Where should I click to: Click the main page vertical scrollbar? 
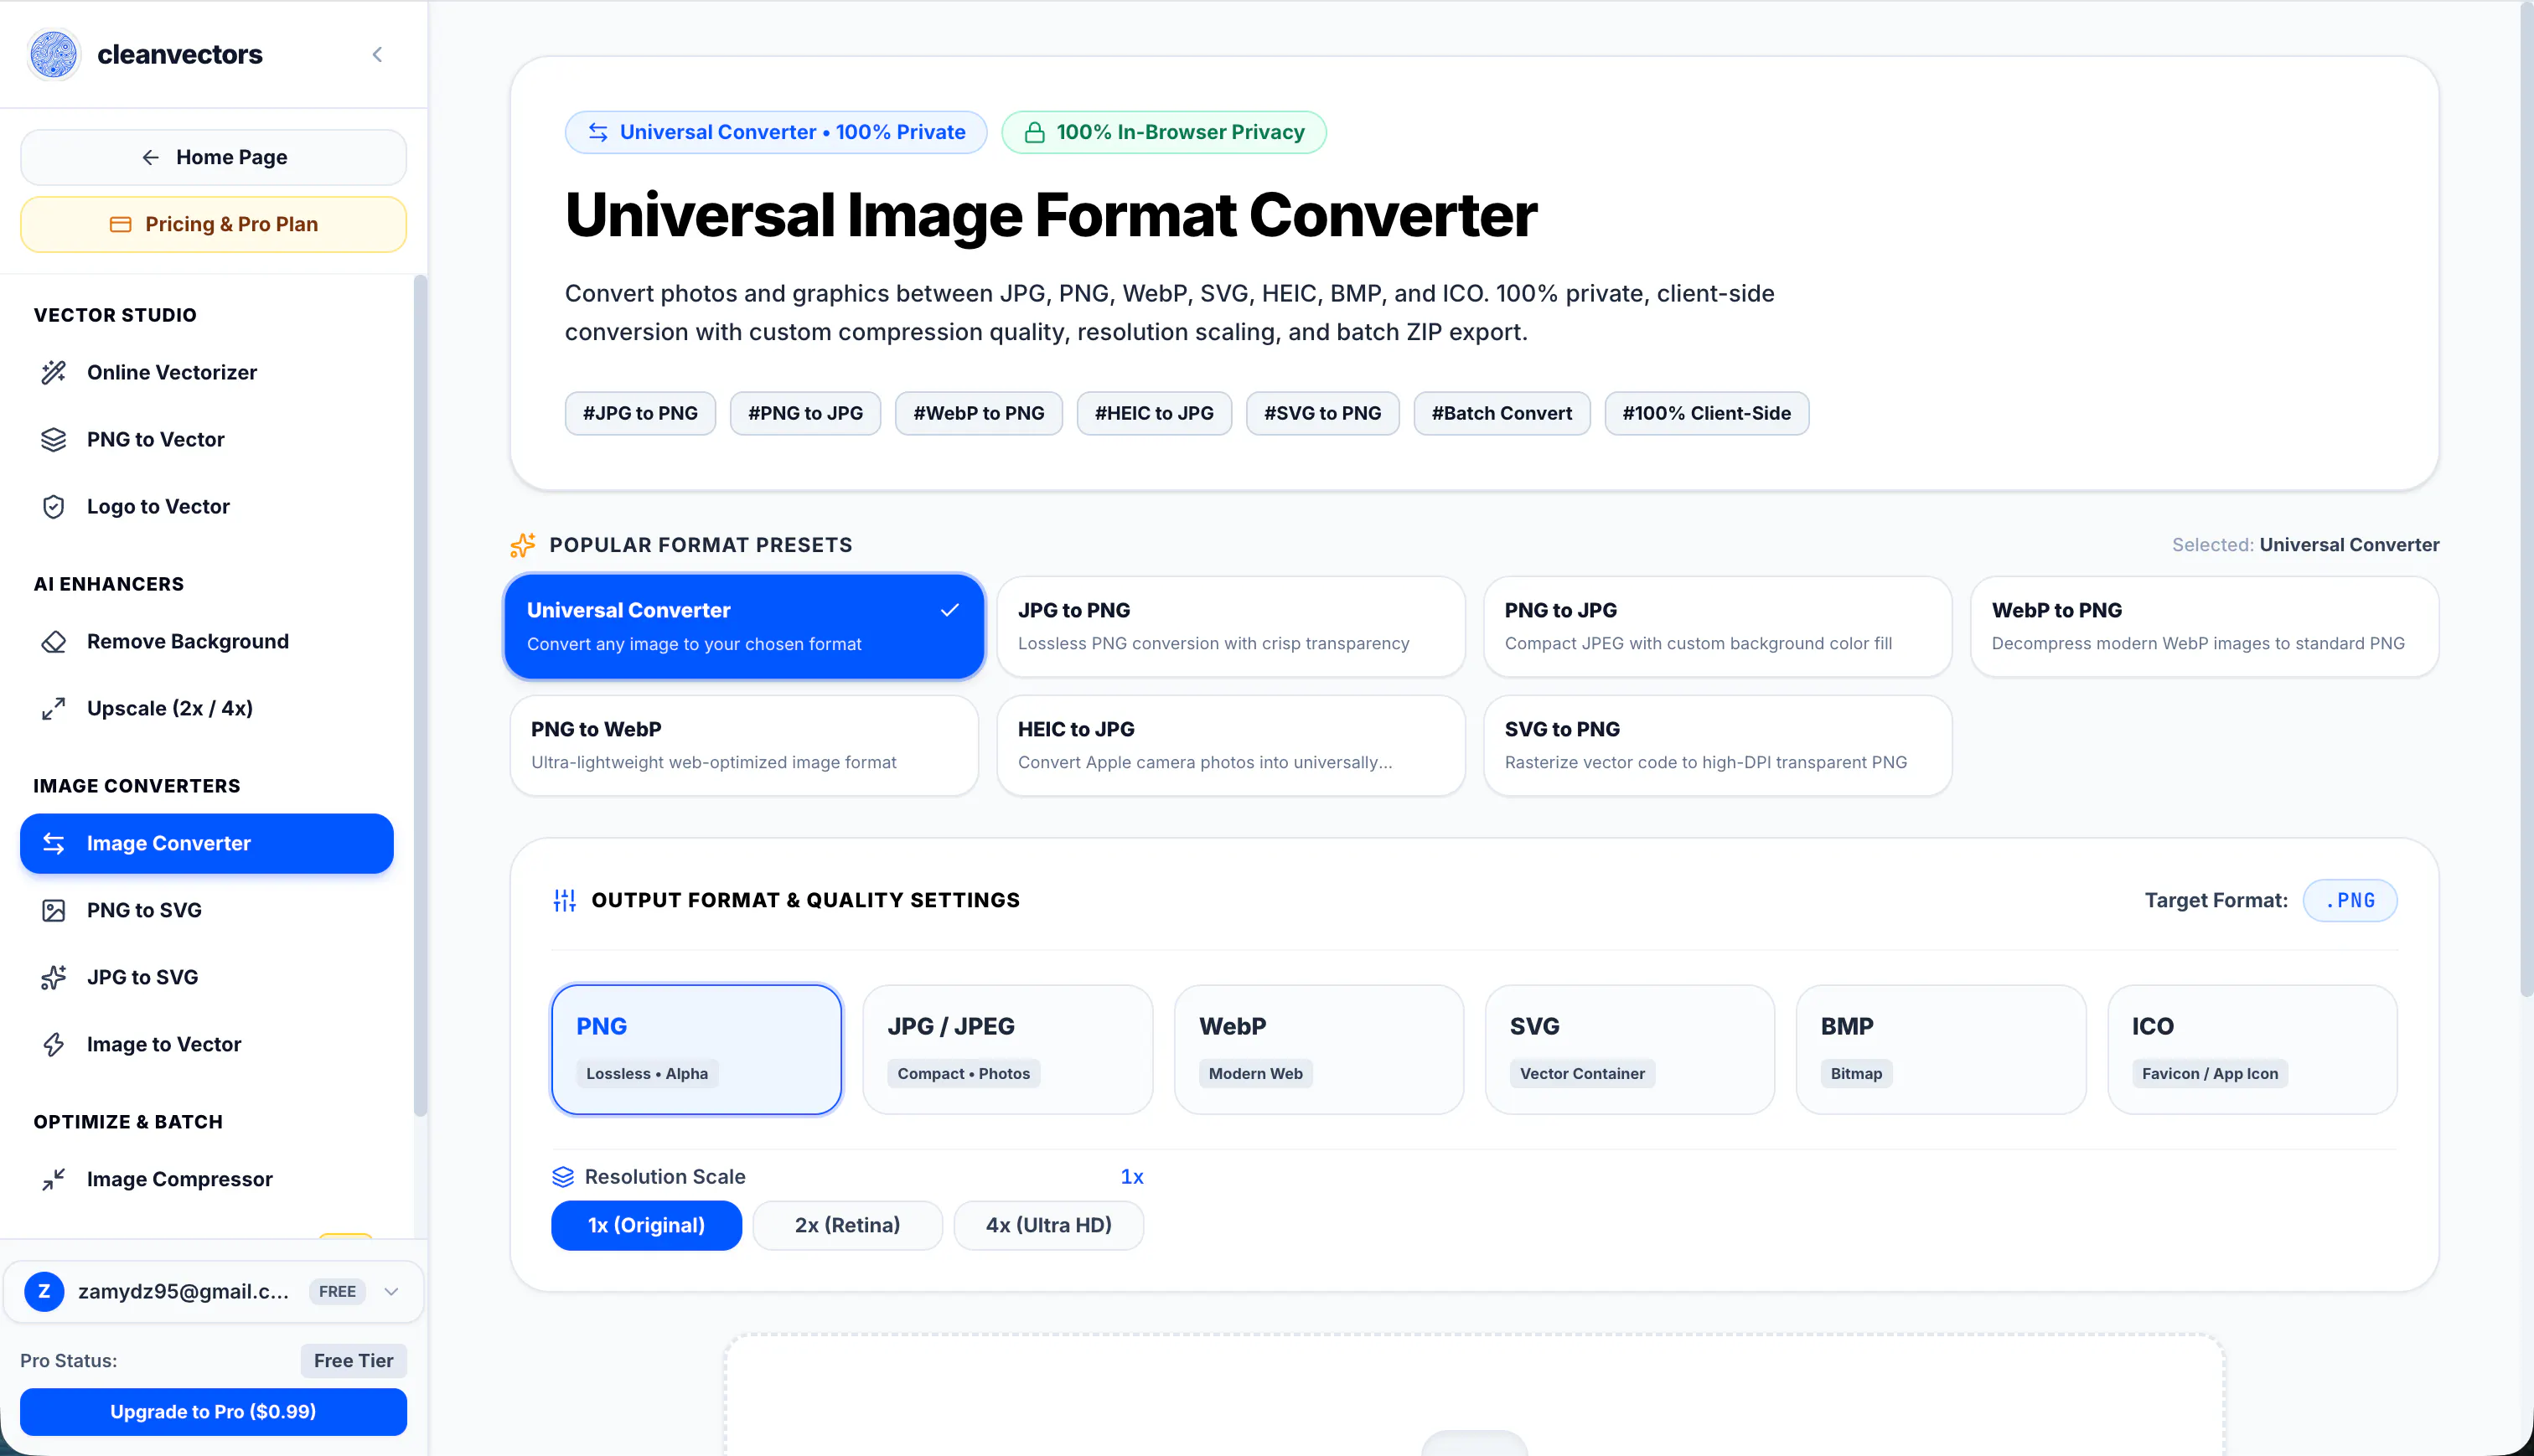click(2526, 500)
